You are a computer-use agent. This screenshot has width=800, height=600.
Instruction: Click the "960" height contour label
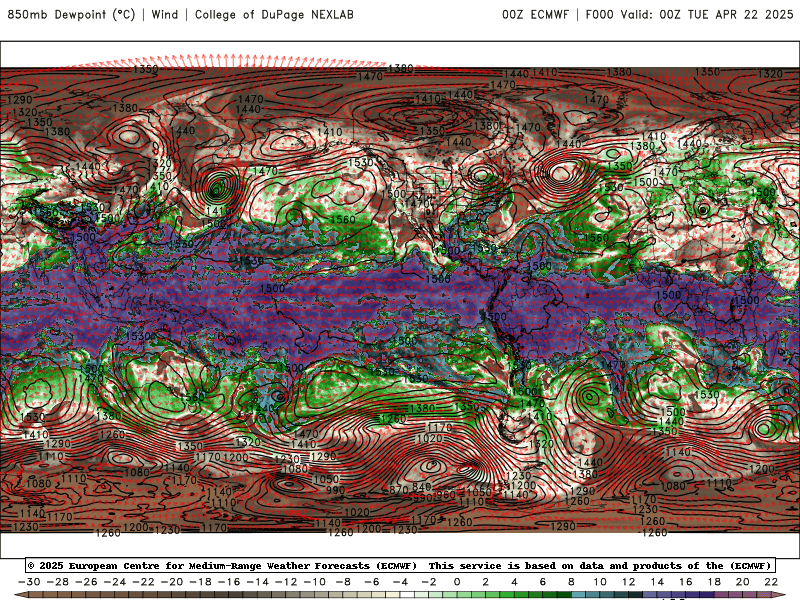coord(445,494)
